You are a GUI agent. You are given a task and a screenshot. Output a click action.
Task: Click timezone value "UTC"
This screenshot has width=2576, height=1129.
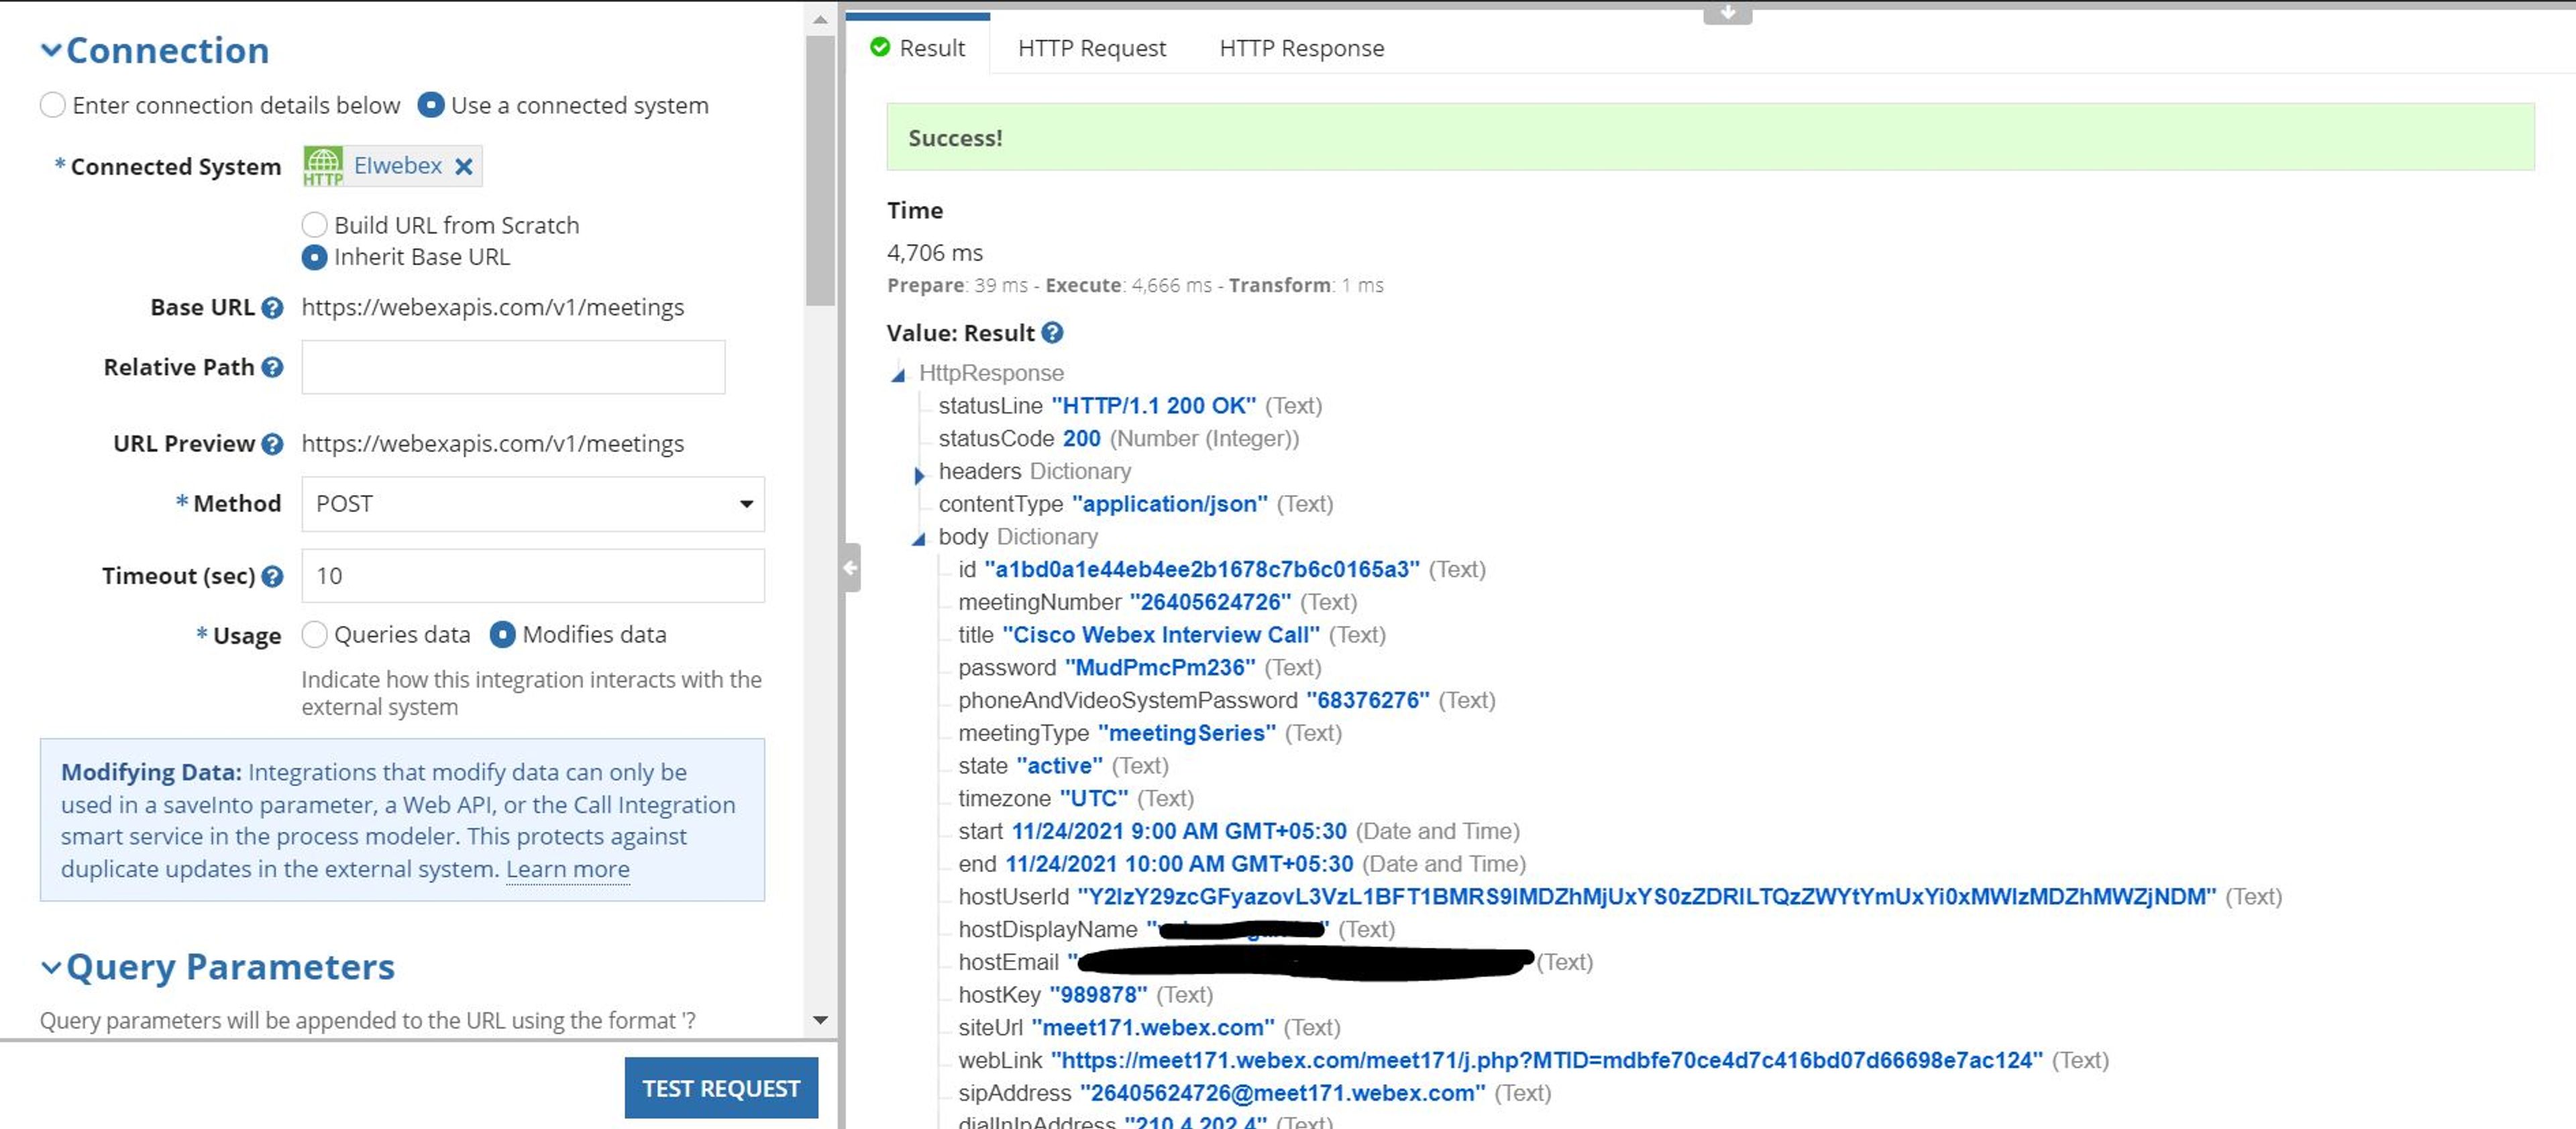(1093, 799)
